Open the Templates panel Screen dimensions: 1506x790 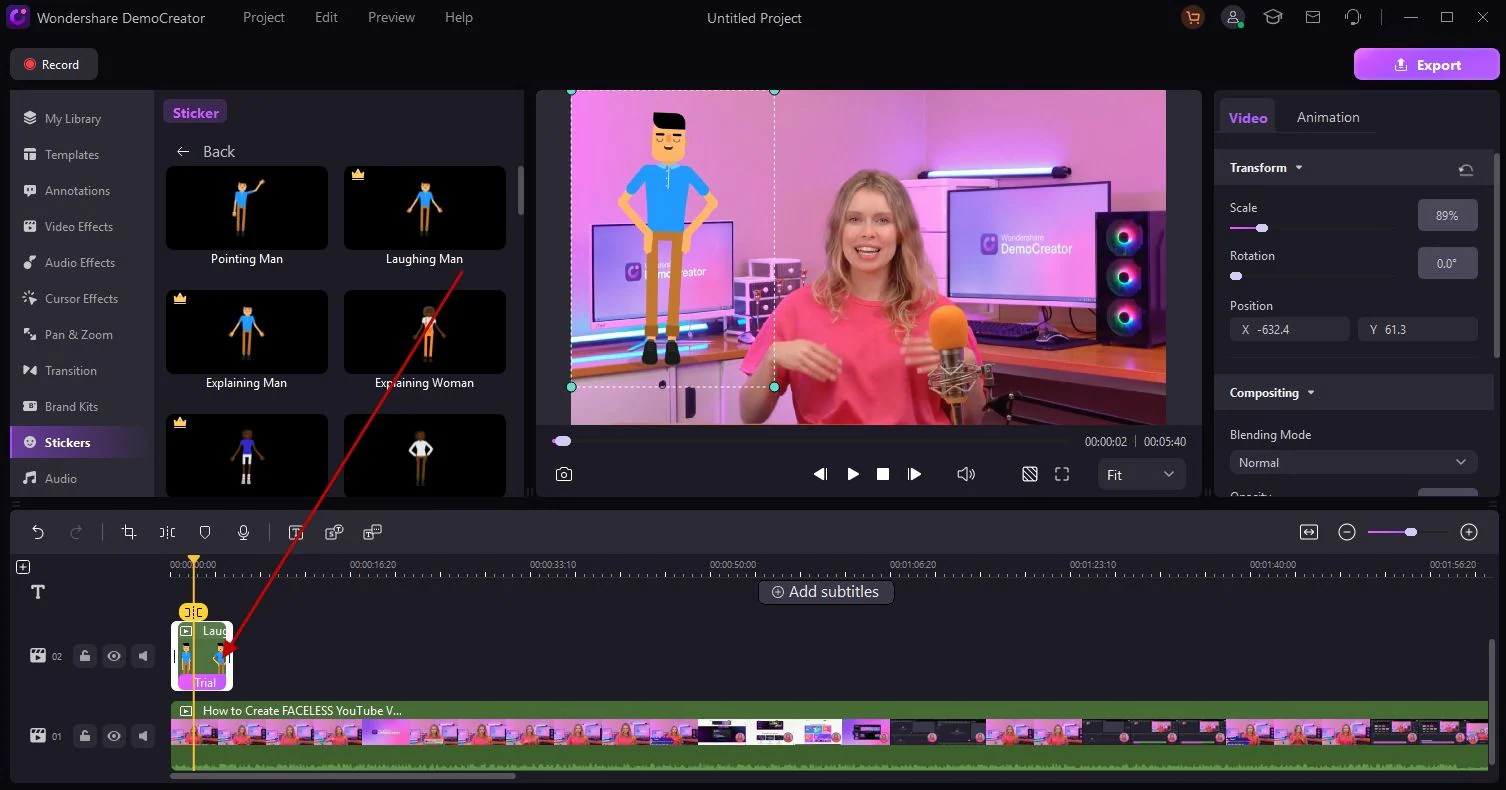[x=72, y=154]
